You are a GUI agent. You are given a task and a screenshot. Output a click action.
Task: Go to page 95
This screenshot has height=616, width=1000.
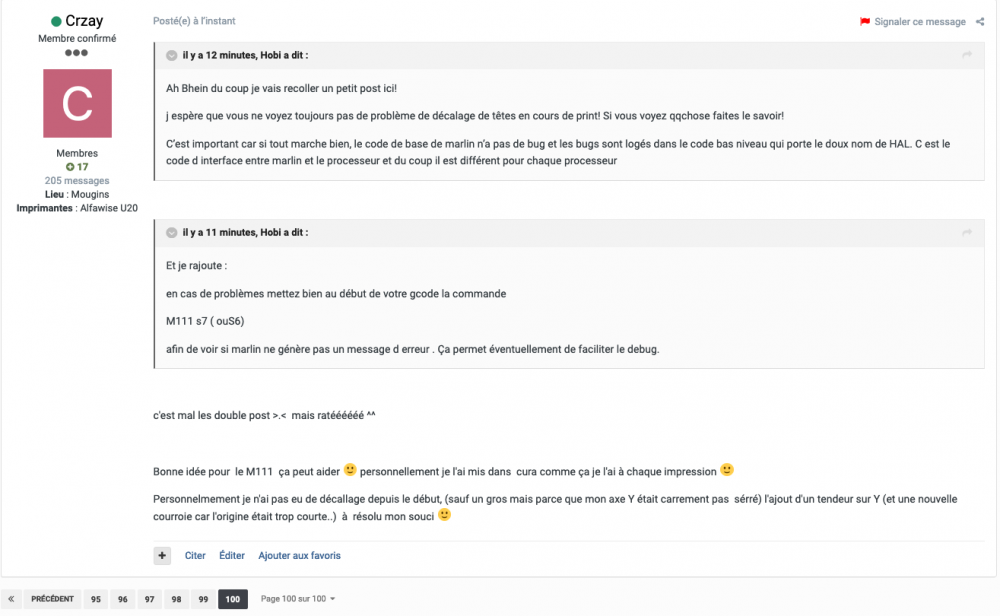coord(96,599)
